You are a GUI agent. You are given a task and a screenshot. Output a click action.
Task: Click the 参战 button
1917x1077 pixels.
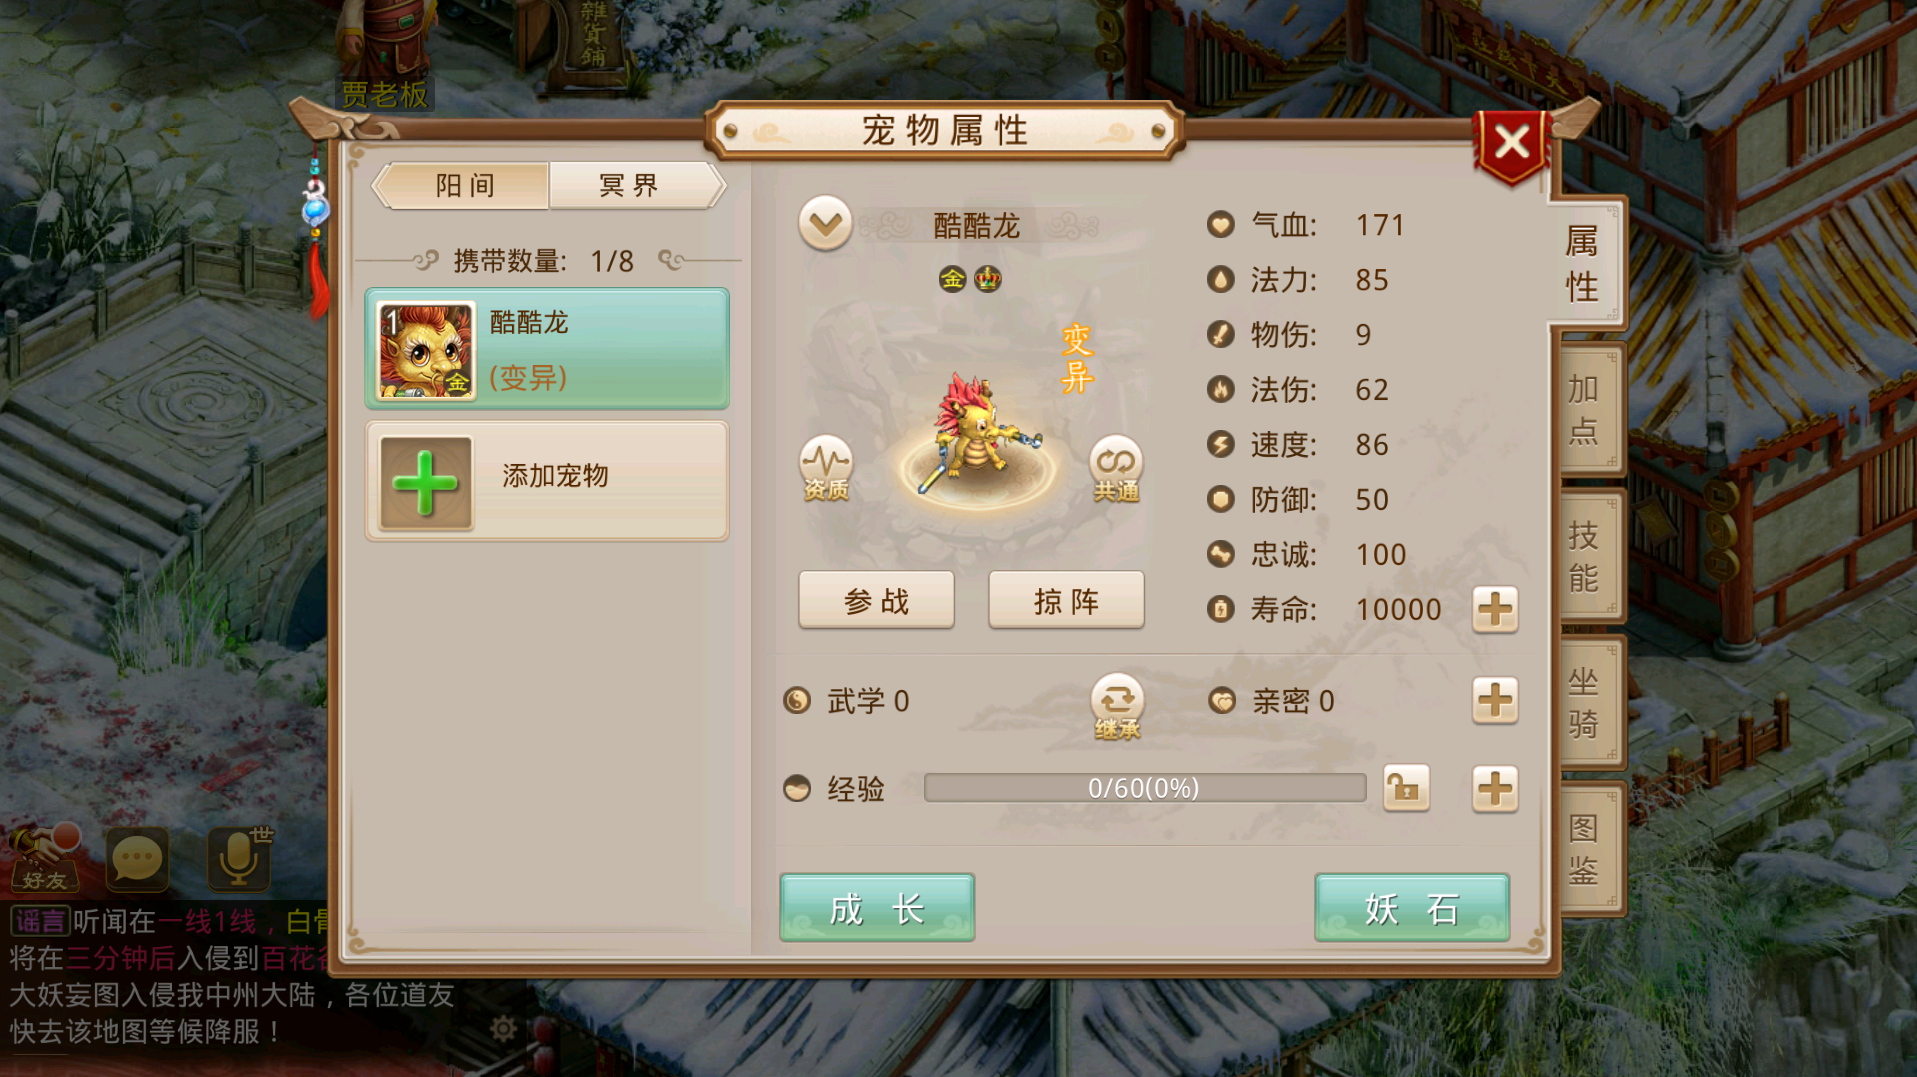click(876, 601)
